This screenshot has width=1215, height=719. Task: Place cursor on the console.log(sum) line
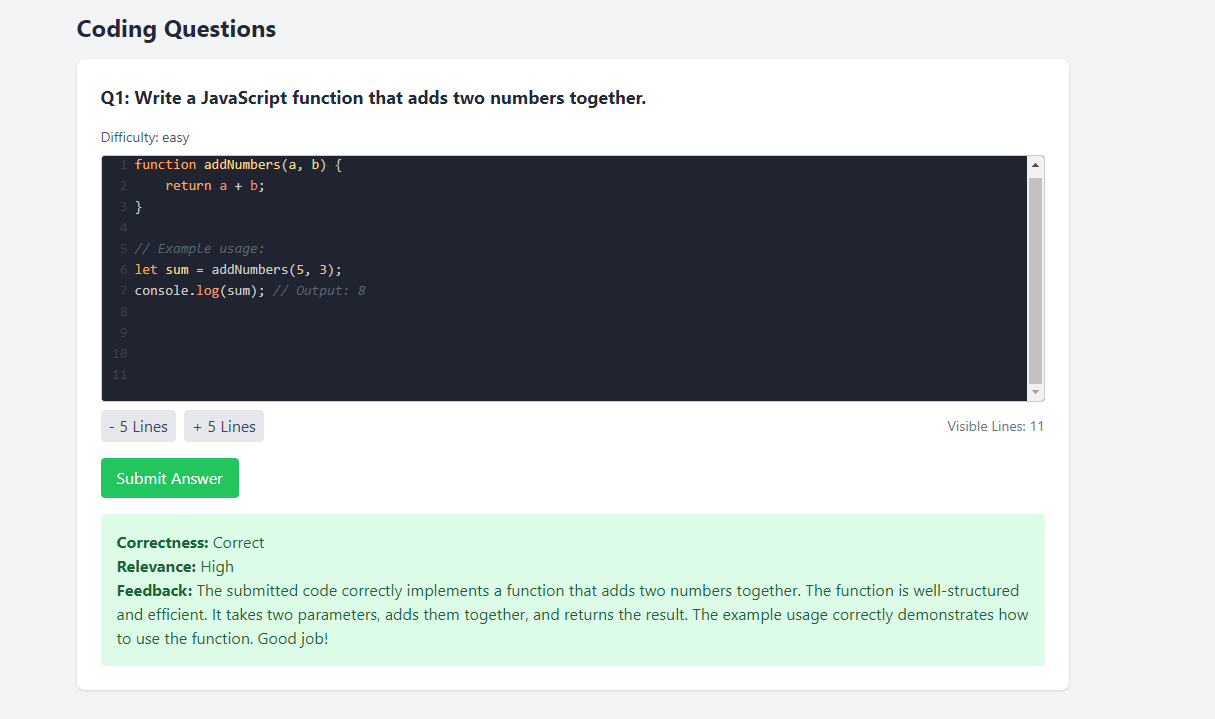[x=199, y=291]
